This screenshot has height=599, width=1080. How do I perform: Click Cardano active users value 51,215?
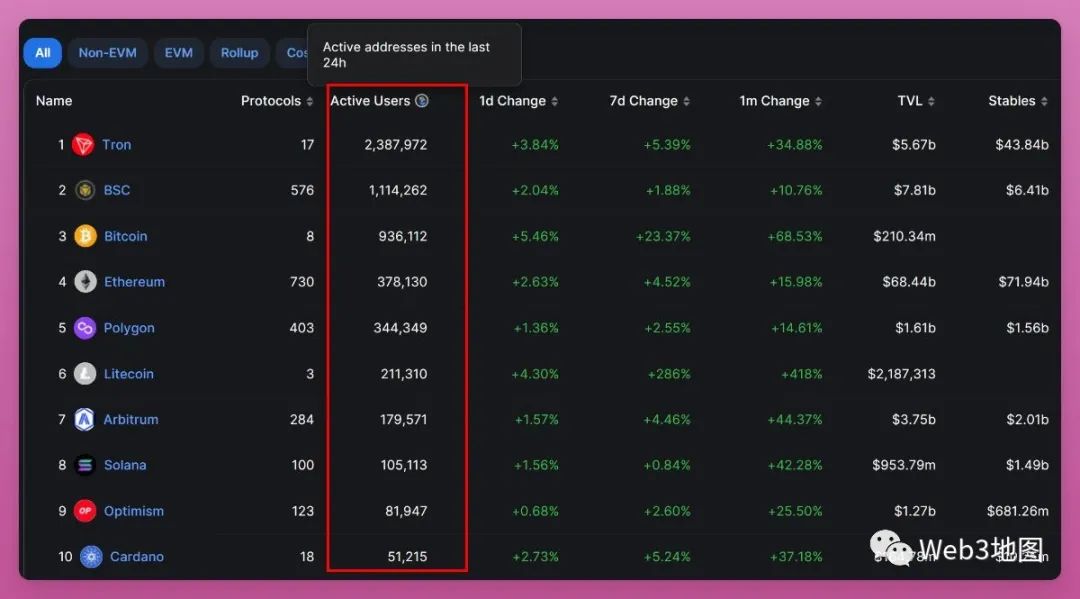pyautogui.click(x=407, y=556)
